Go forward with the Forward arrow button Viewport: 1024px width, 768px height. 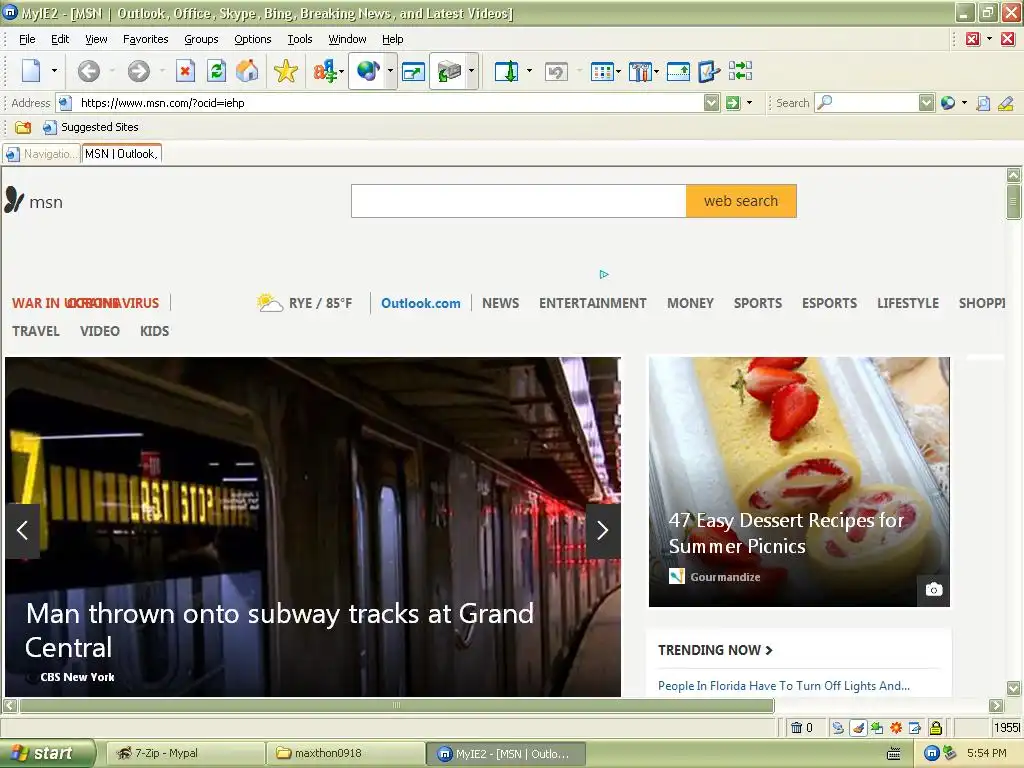point(138,71)
